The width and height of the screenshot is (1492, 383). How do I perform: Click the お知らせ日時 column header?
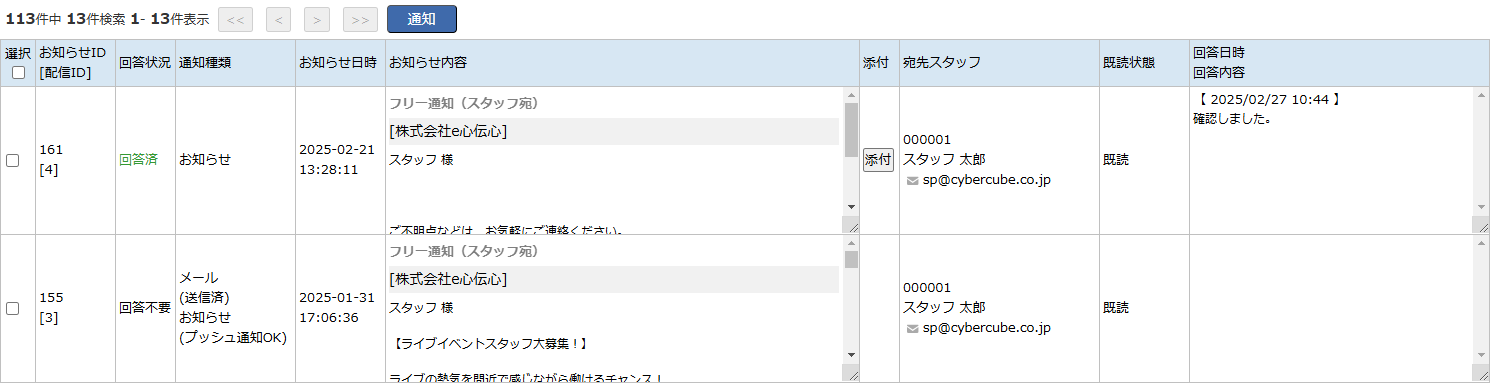[338, 62]
